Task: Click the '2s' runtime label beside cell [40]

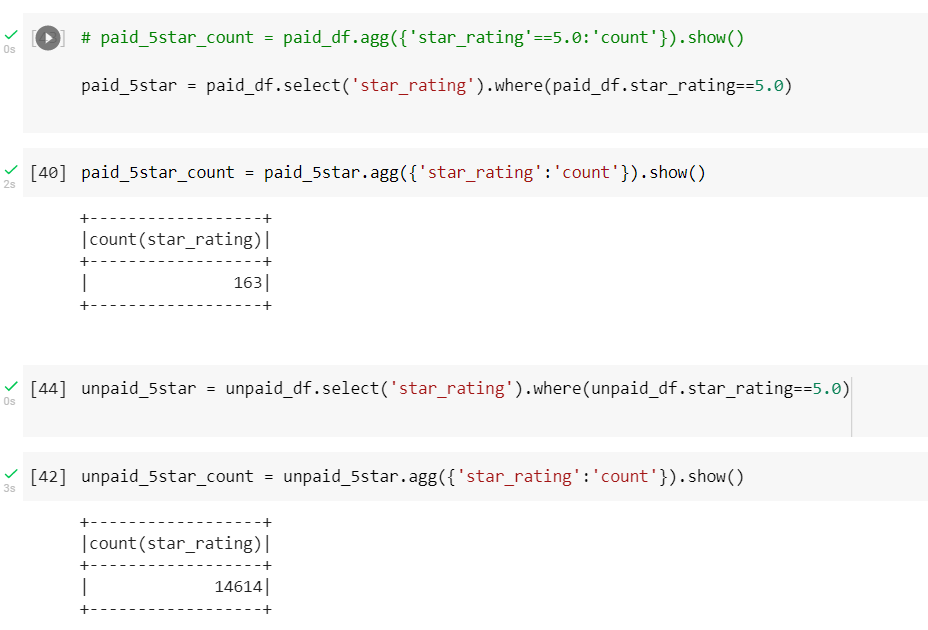Action: tap(10, 184)
